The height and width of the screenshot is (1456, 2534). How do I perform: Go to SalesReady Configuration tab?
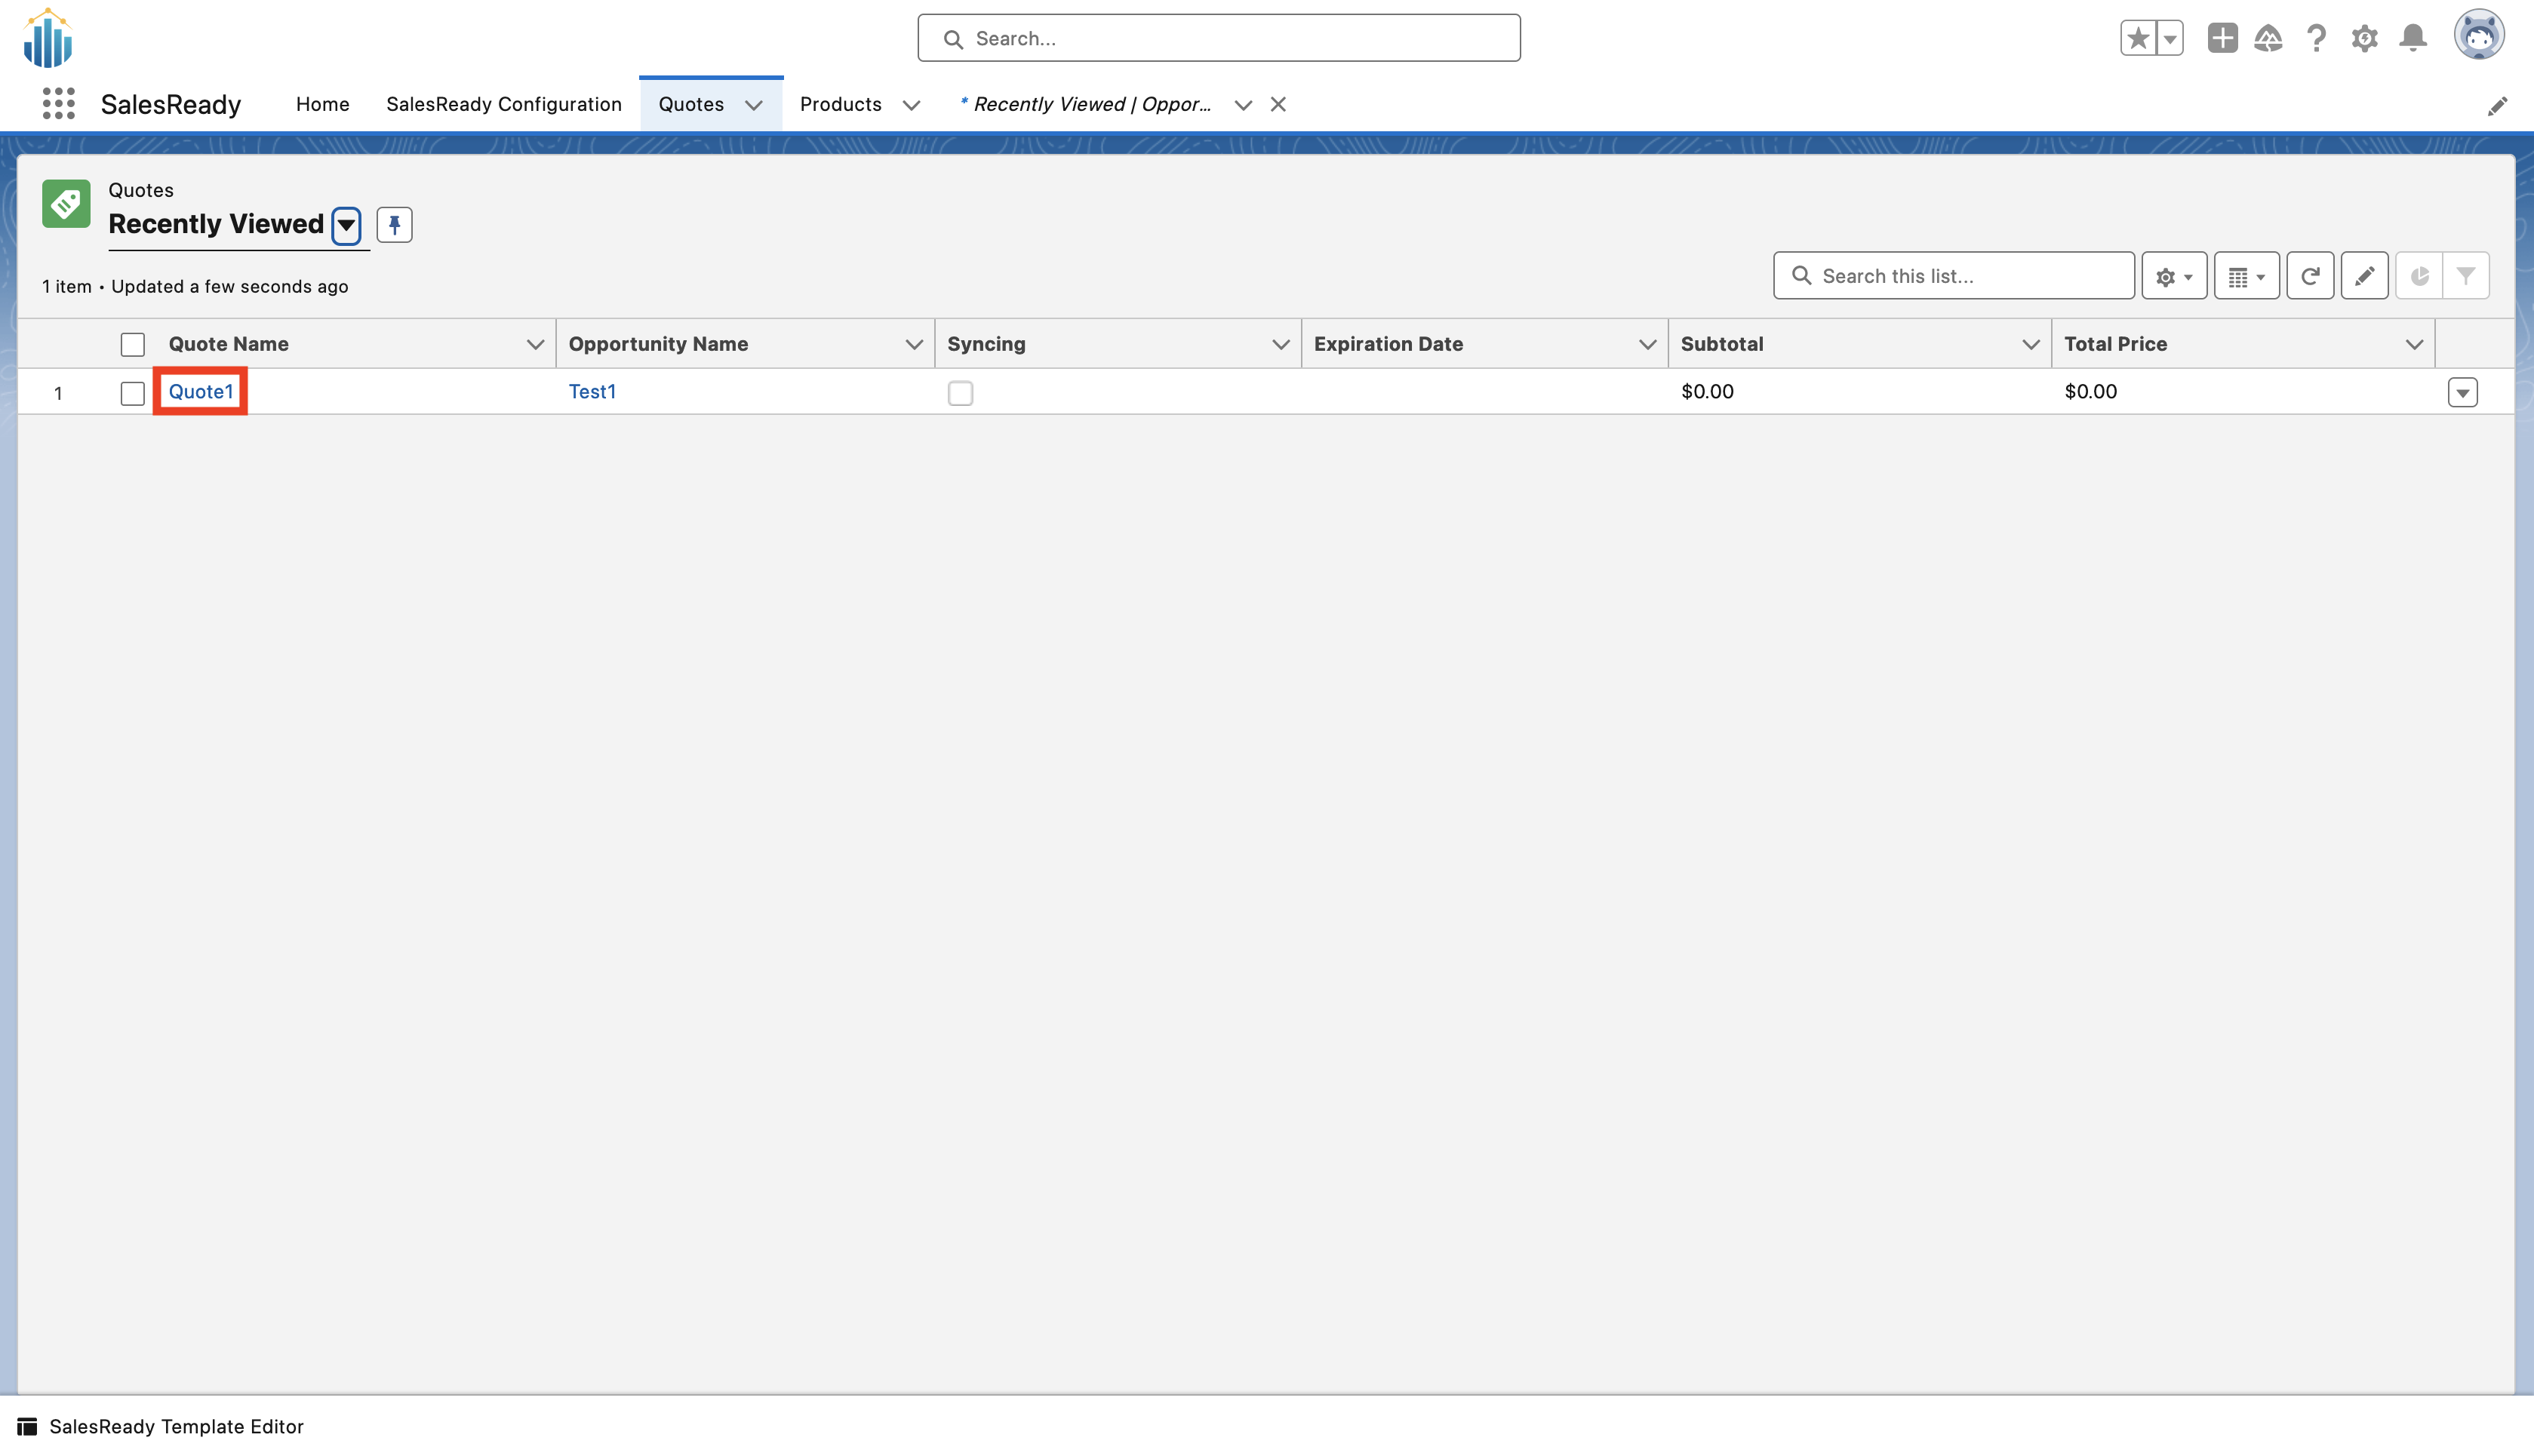point(503,104)
